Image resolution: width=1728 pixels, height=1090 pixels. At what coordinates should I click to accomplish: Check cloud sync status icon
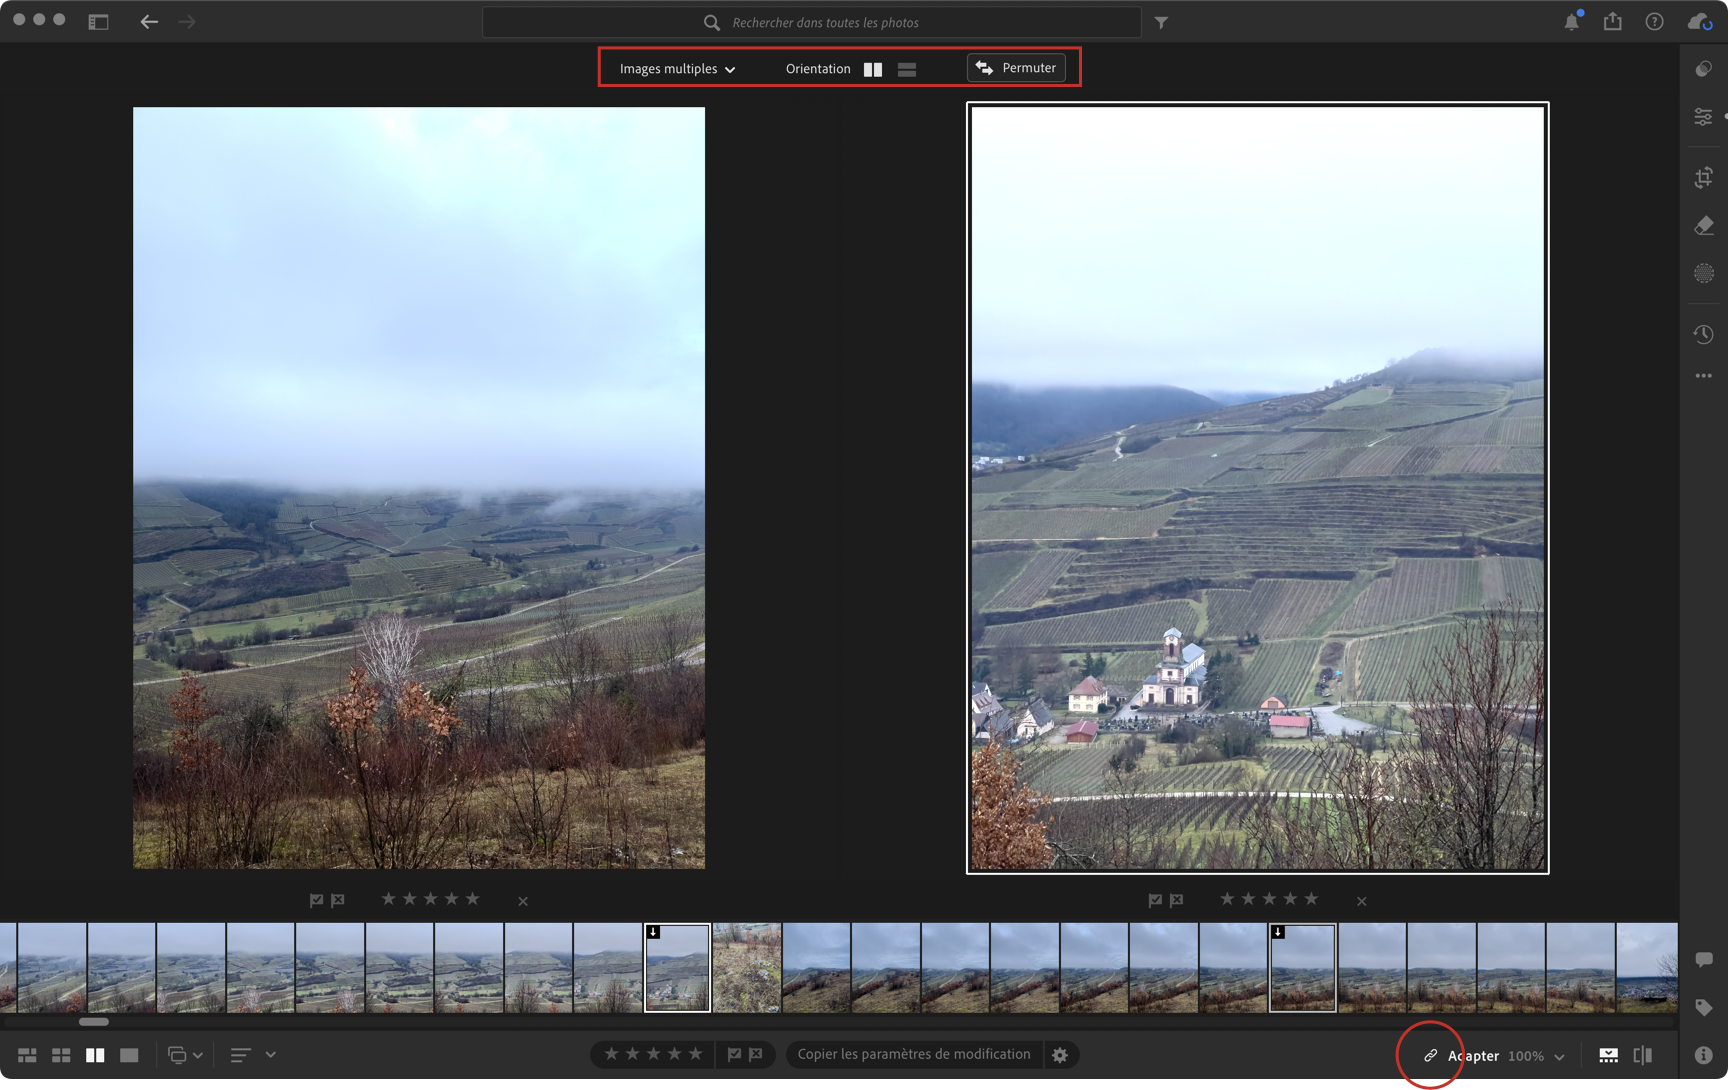[1700, 21]
